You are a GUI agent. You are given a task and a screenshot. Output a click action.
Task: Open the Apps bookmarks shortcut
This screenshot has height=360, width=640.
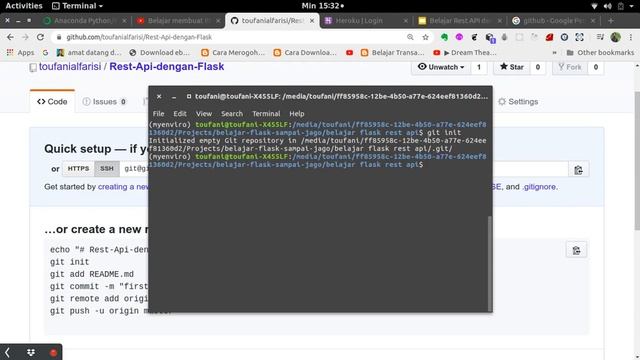(x=20, y=53)
